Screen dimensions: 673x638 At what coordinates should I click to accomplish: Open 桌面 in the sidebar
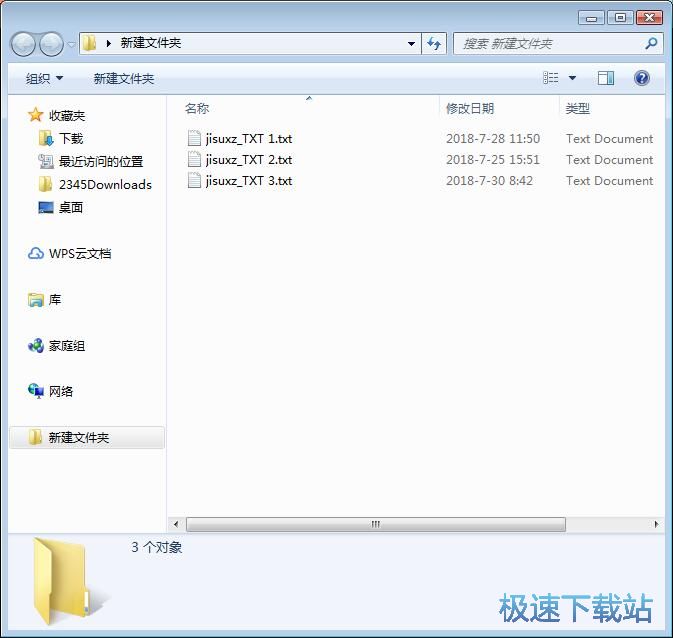coord(71,208)
